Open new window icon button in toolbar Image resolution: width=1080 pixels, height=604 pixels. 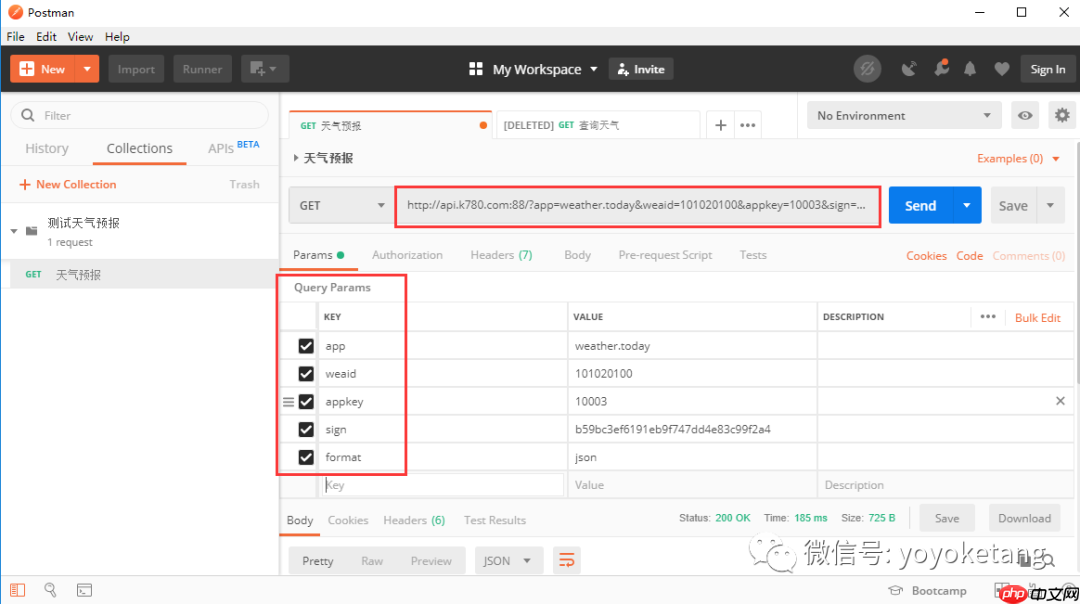(x=264, y=69)
